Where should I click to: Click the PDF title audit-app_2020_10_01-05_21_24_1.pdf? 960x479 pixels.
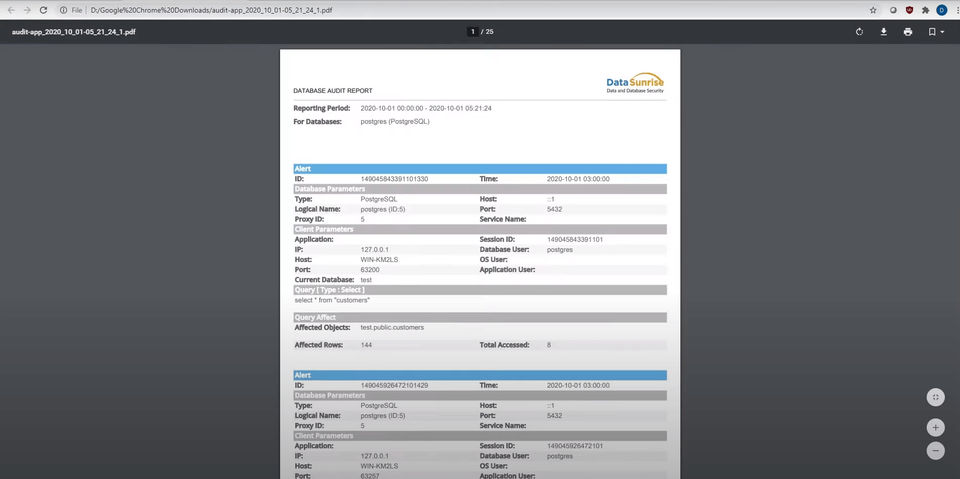coord(73,32)
